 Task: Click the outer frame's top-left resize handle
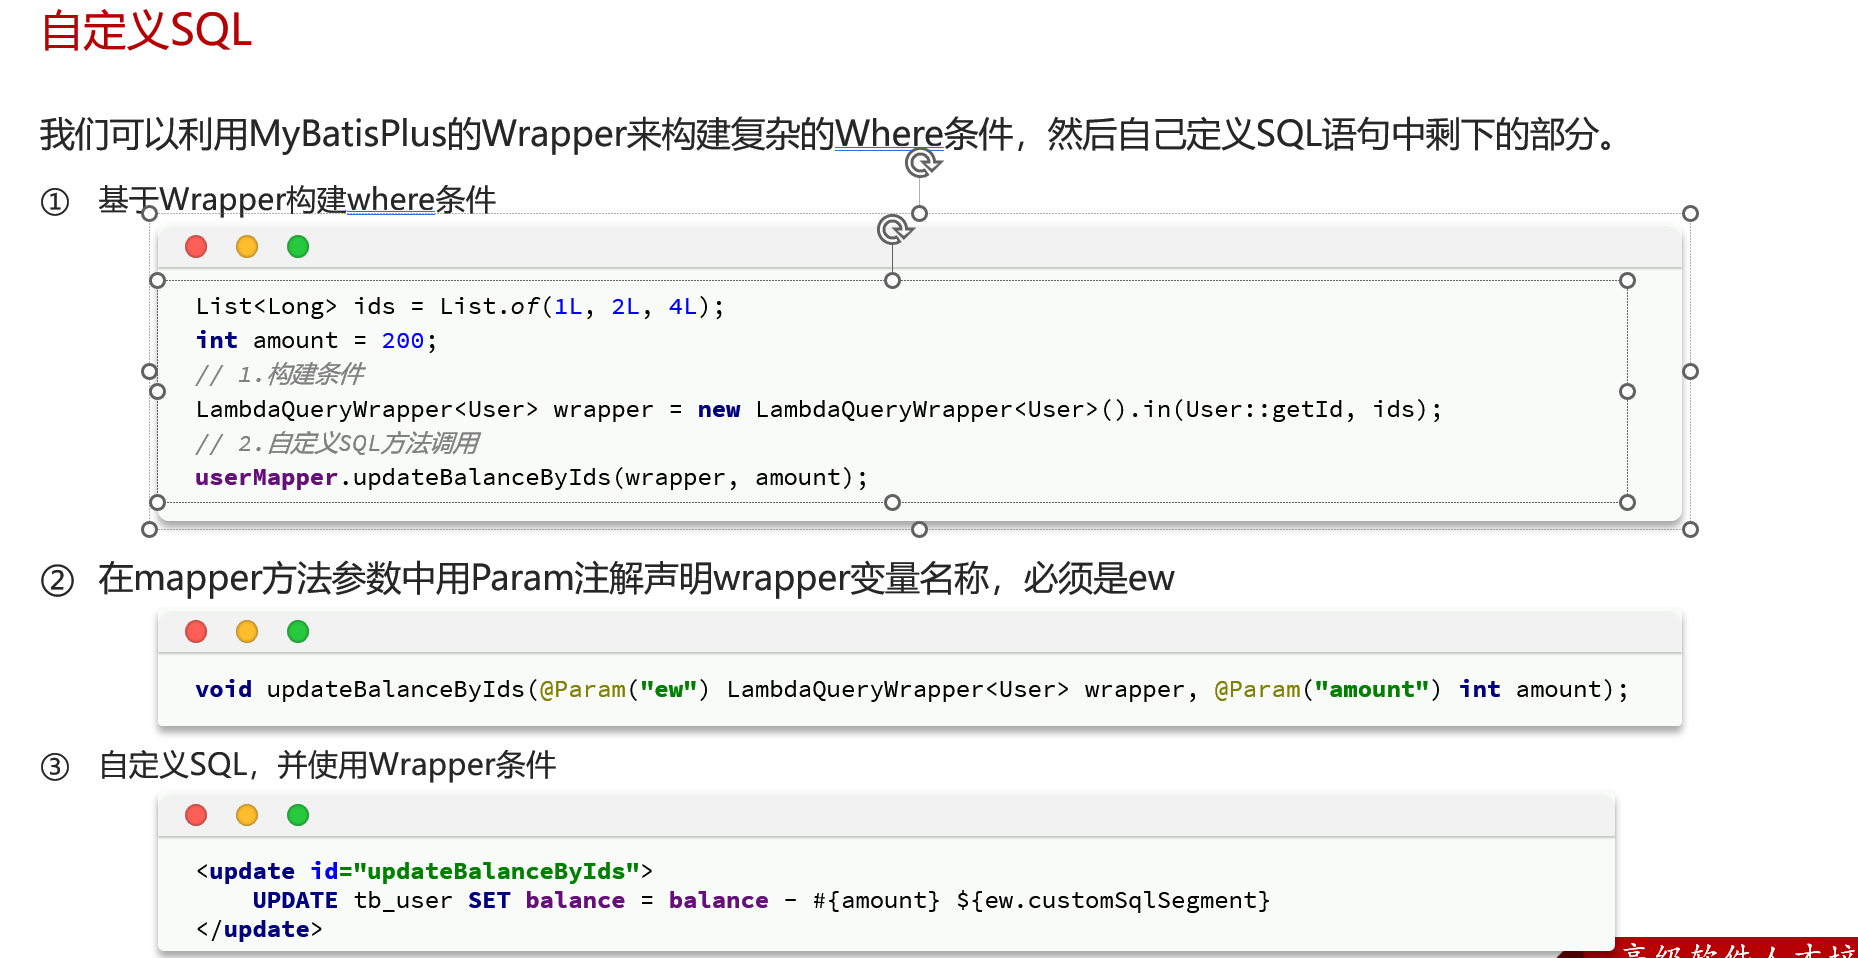[149, 213]
